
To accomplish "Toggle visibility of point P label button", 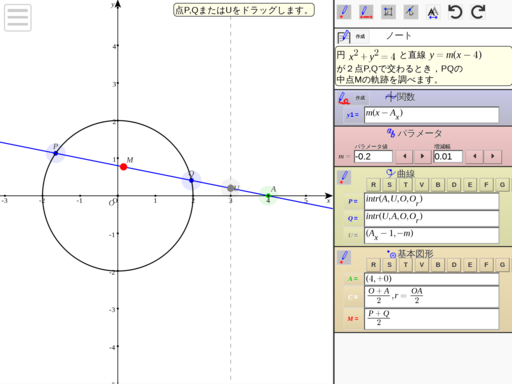I will click(x=353, y=201).
